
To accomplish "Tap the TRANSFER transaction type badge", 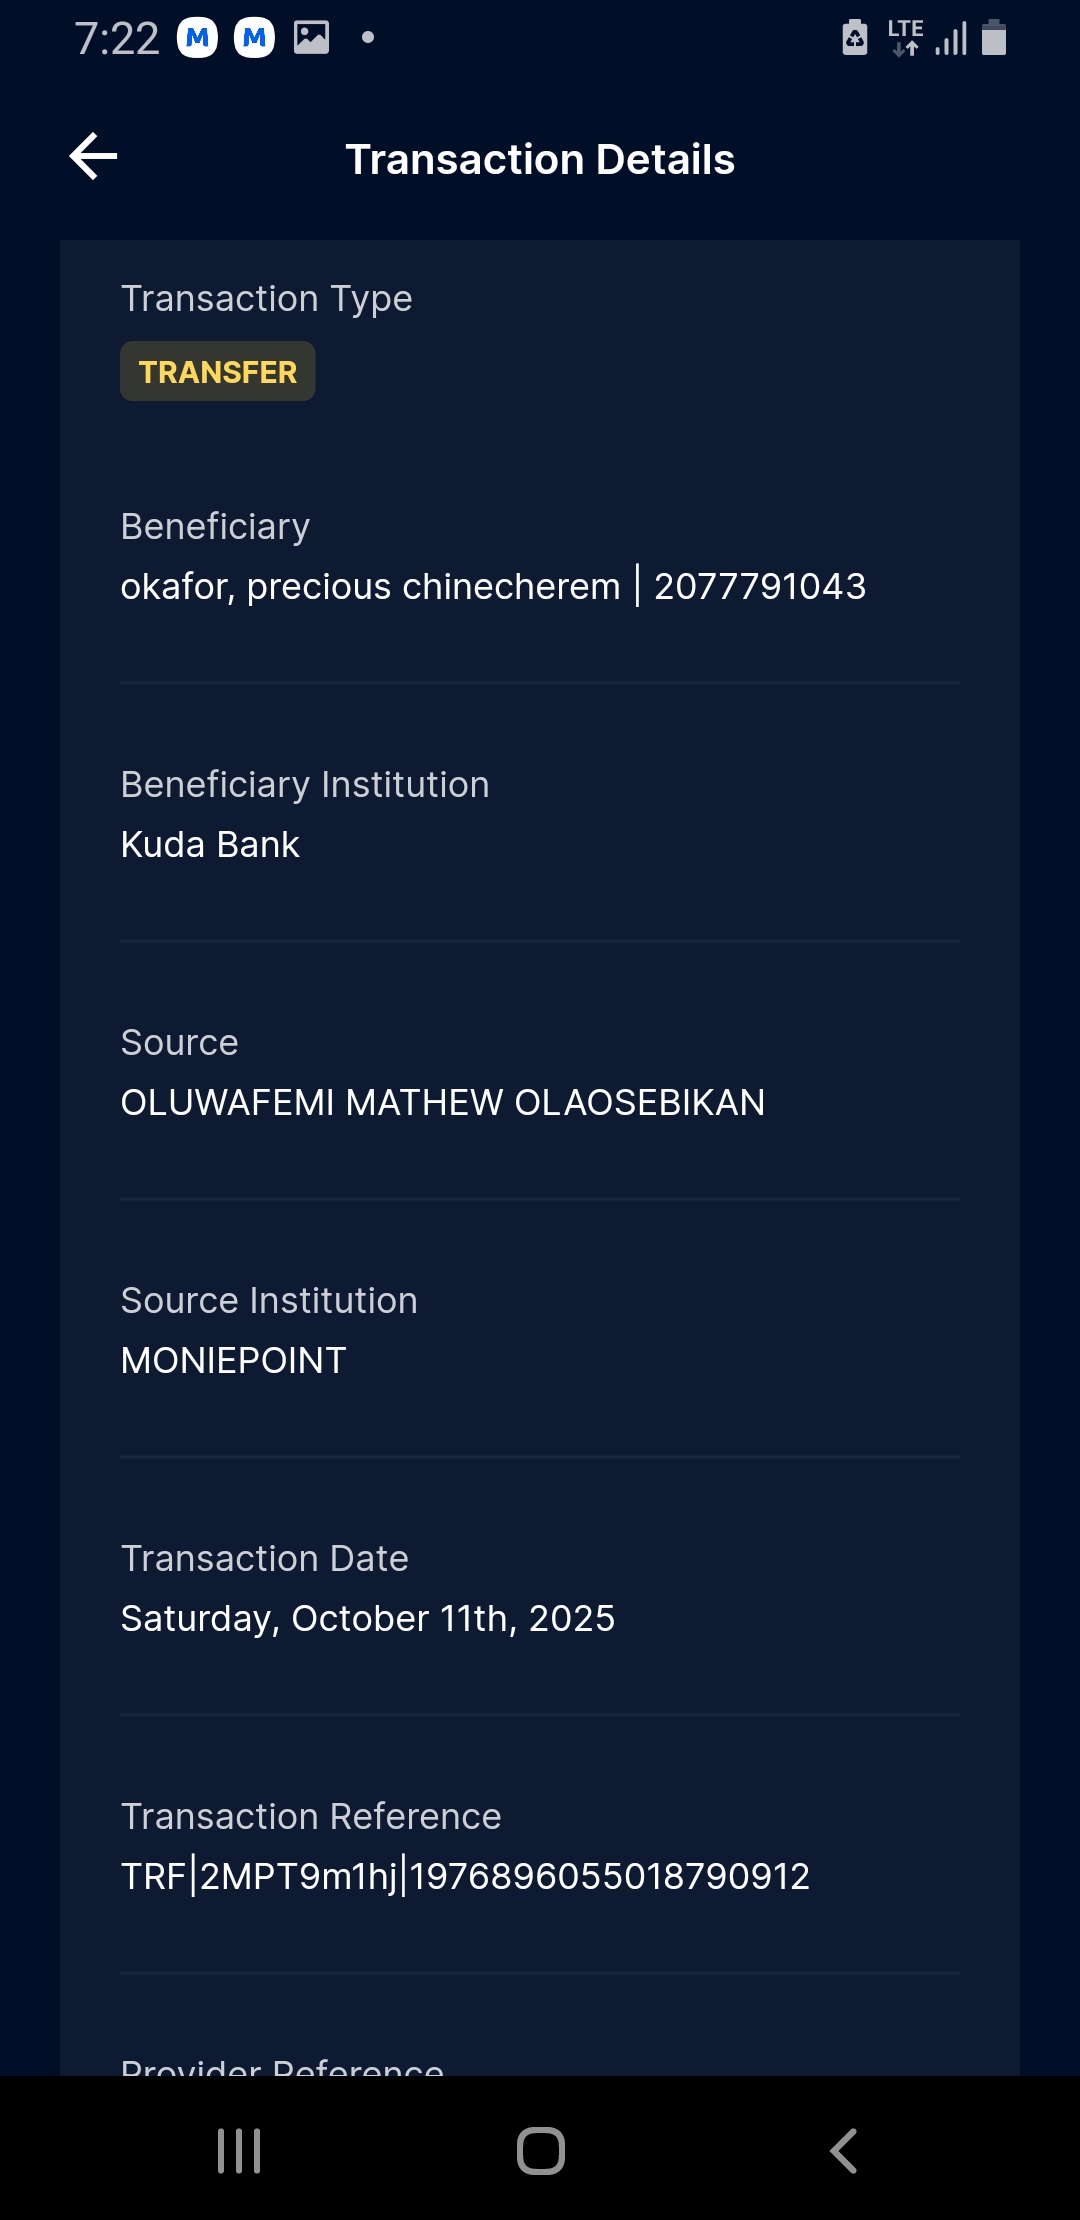I will [218, 372].
